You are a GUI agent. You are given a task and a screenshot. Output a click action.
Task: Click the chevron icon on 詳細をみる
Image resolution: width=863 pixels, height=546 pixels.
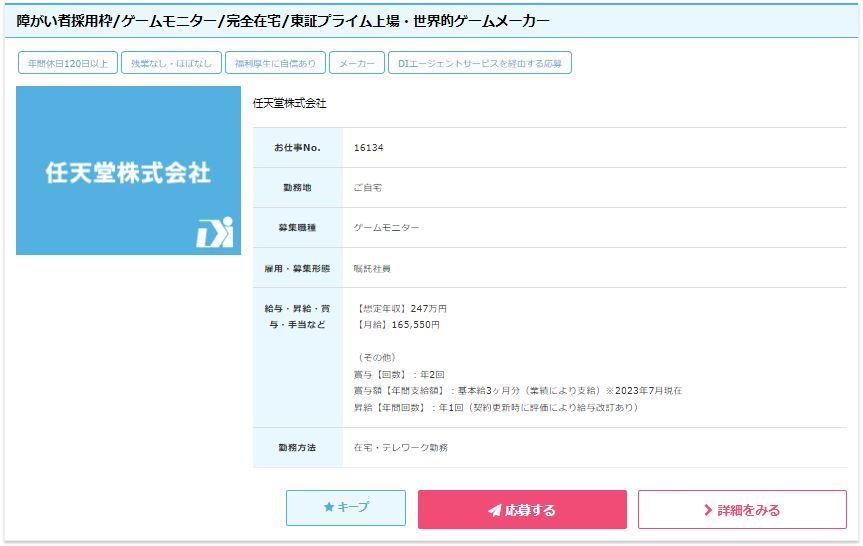(x=708, y=510)
